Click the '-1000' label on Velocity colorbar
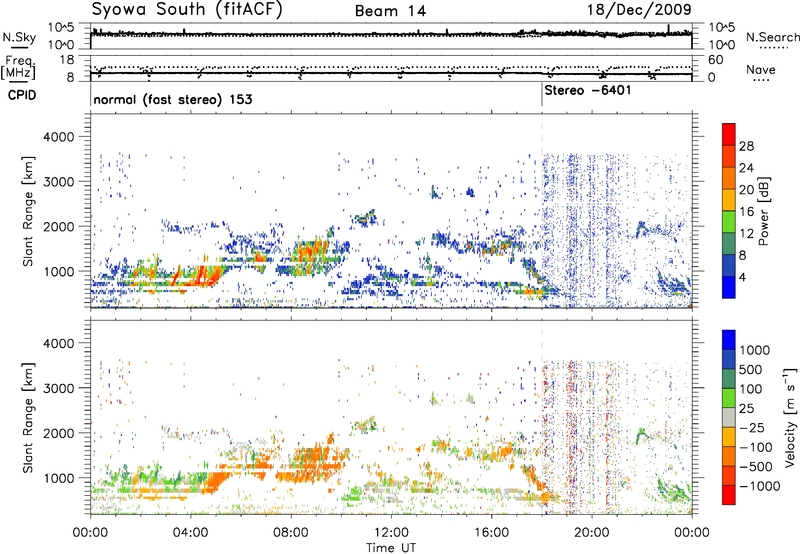 [x=759, y=486]
